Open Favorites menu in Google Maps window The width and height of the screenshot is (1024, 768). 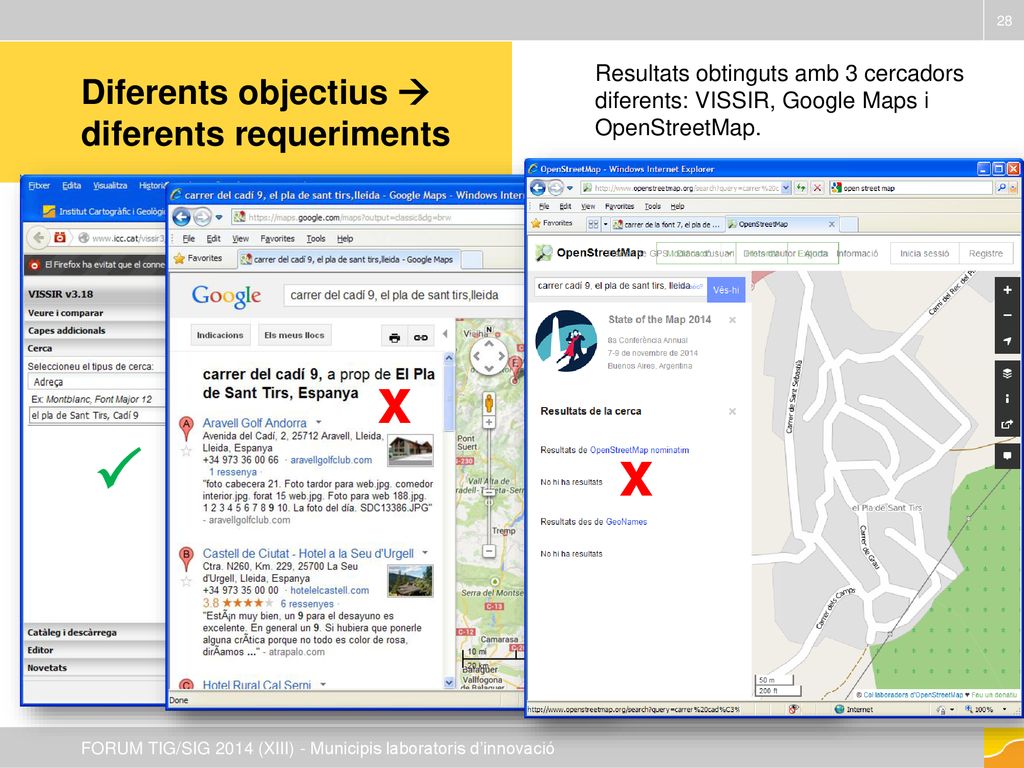pyautogui.click(x=277, y=239)
